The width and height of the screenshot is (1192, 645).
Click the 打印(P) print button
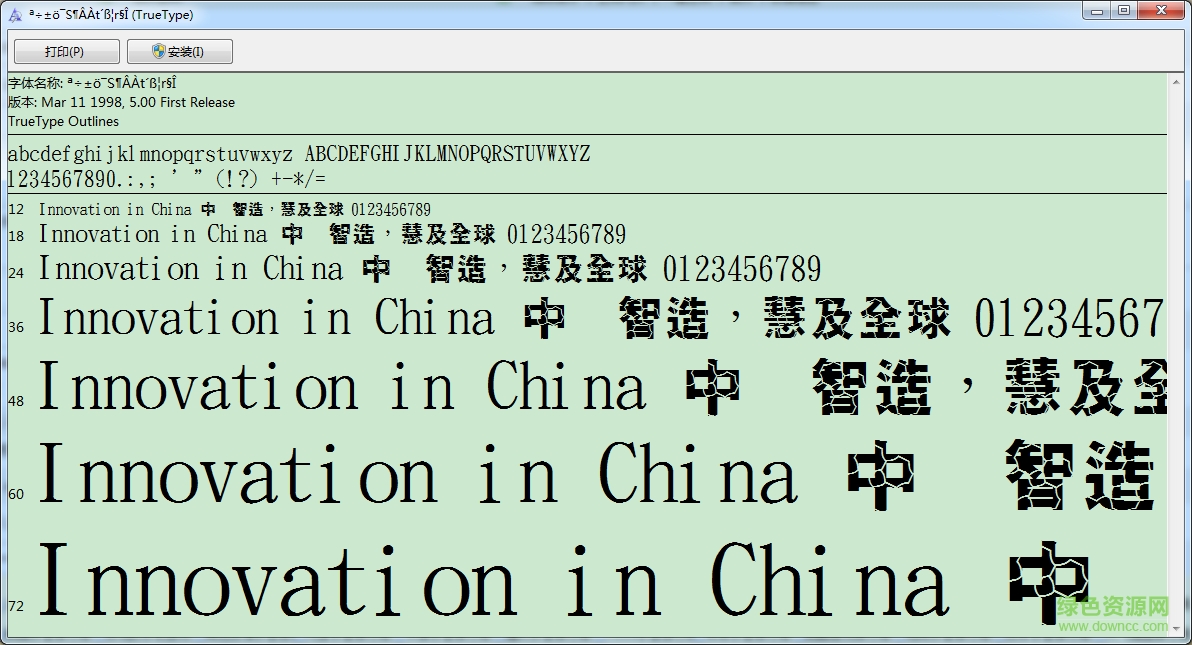(x=65, y=50)
